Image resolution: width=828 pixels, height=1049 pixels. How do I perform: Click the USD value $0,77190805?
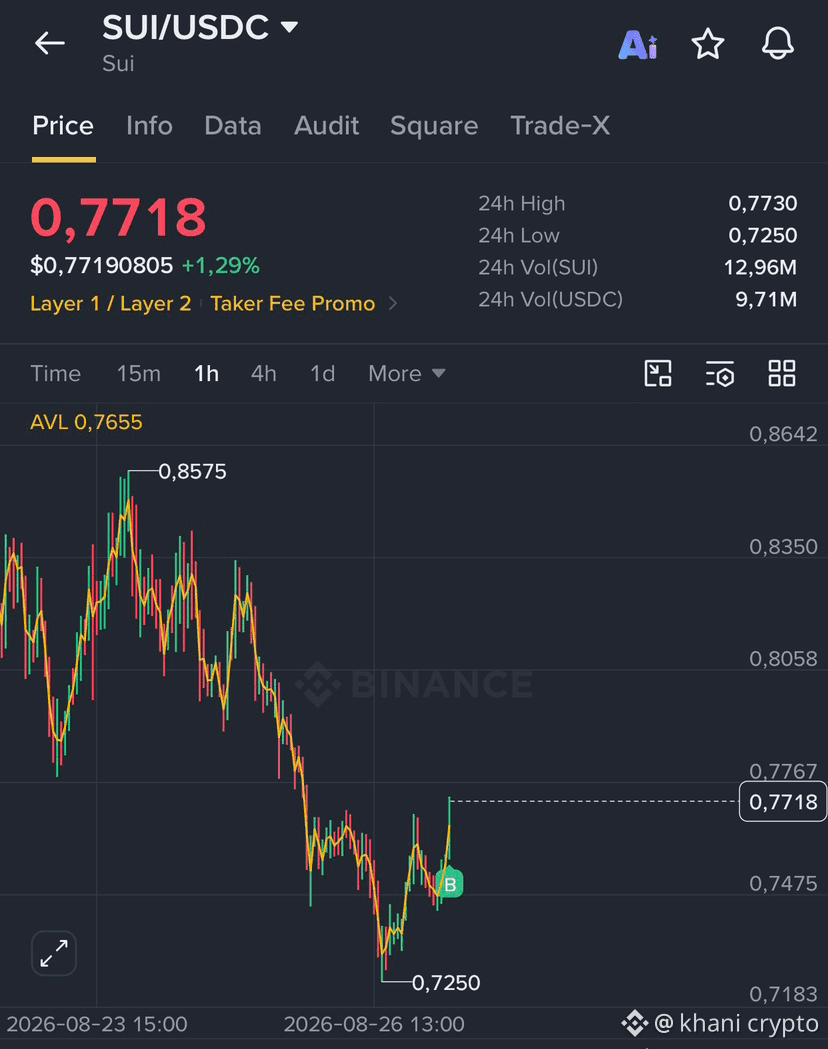point(102,266)
